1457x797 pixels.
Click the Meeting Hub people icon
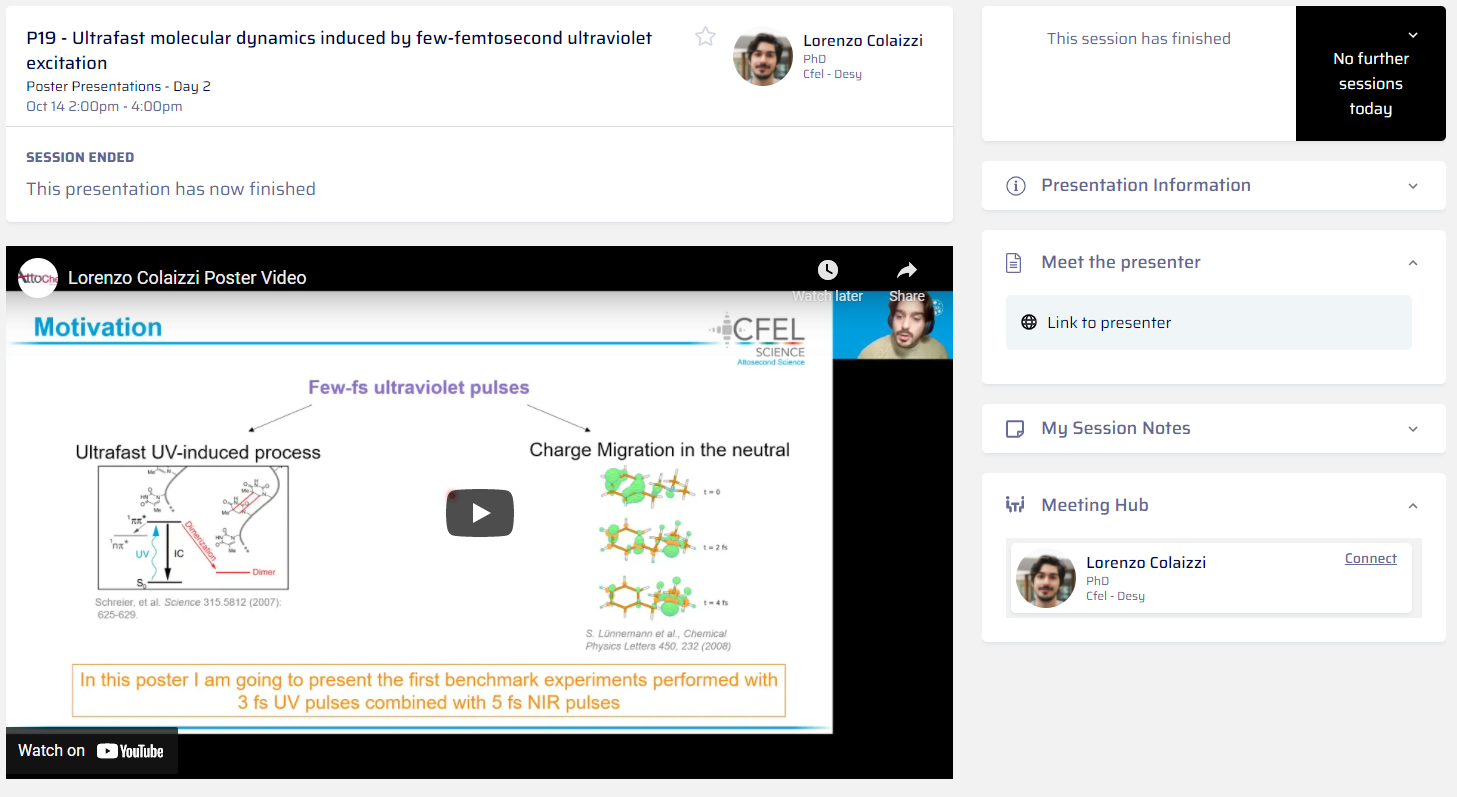pyautogui.click(x=1014, y=505)
